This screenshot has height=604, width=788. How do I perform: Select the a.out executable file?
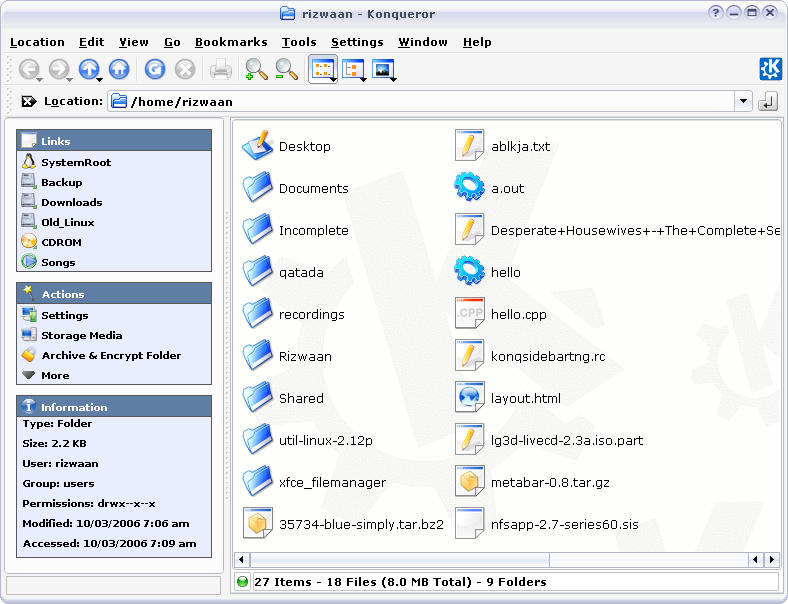(x=489, y=188)
